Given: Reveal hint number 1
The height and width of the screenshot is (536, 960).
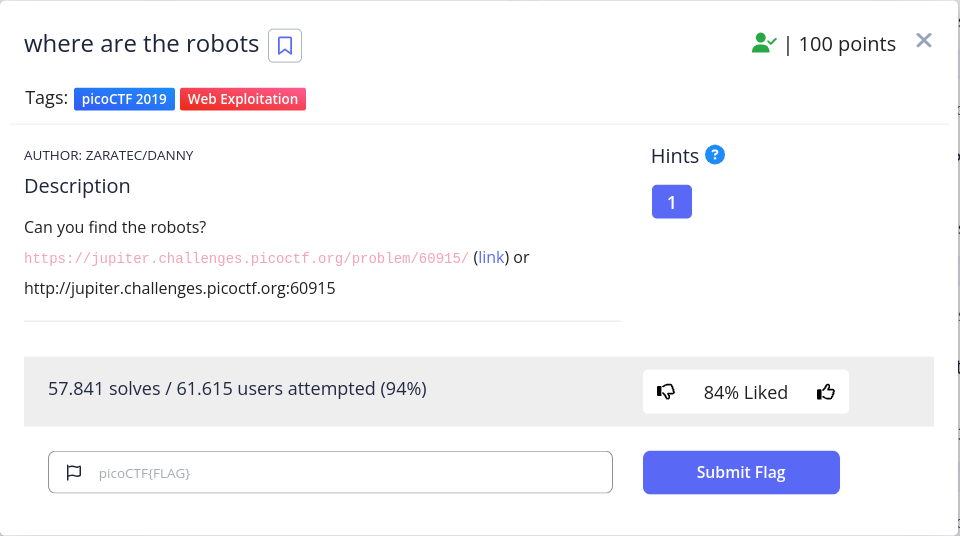Looking at the screenshot, I should [671, 202].
